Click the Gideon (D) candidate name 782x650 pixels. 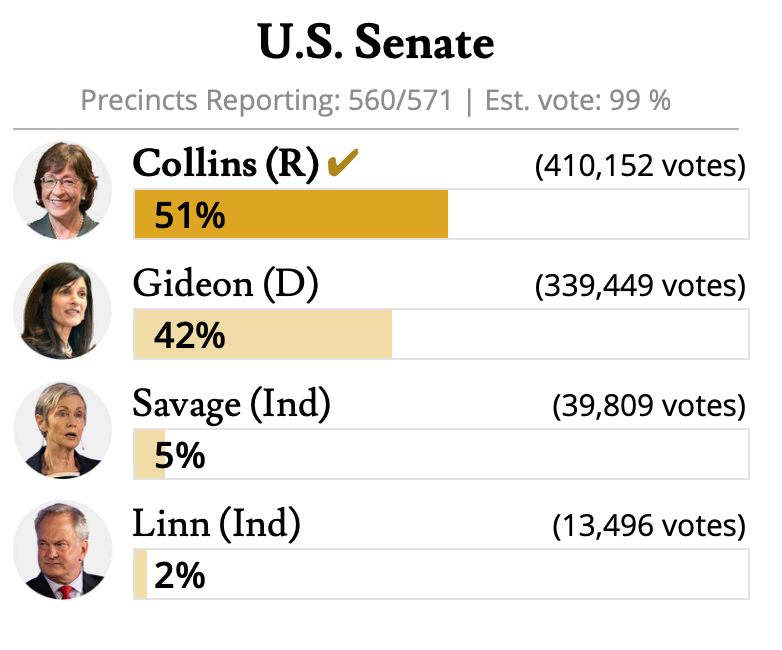[x=225, y=285]
